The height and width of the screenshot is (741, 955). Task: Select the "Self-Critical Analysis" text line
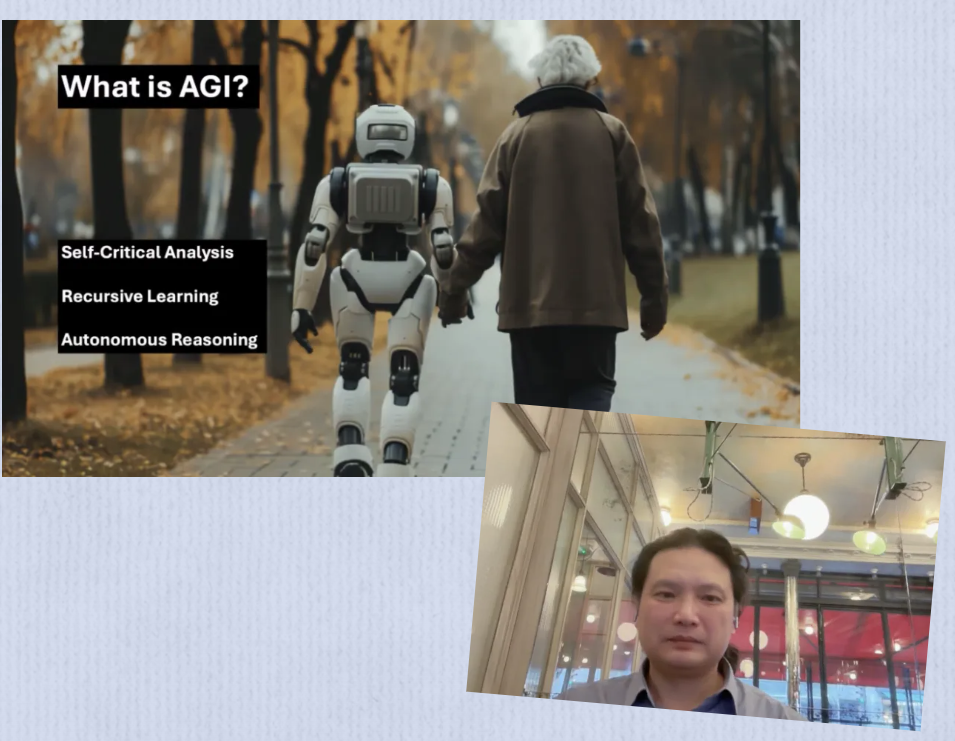pyautogui.click(x=147, y=252)
